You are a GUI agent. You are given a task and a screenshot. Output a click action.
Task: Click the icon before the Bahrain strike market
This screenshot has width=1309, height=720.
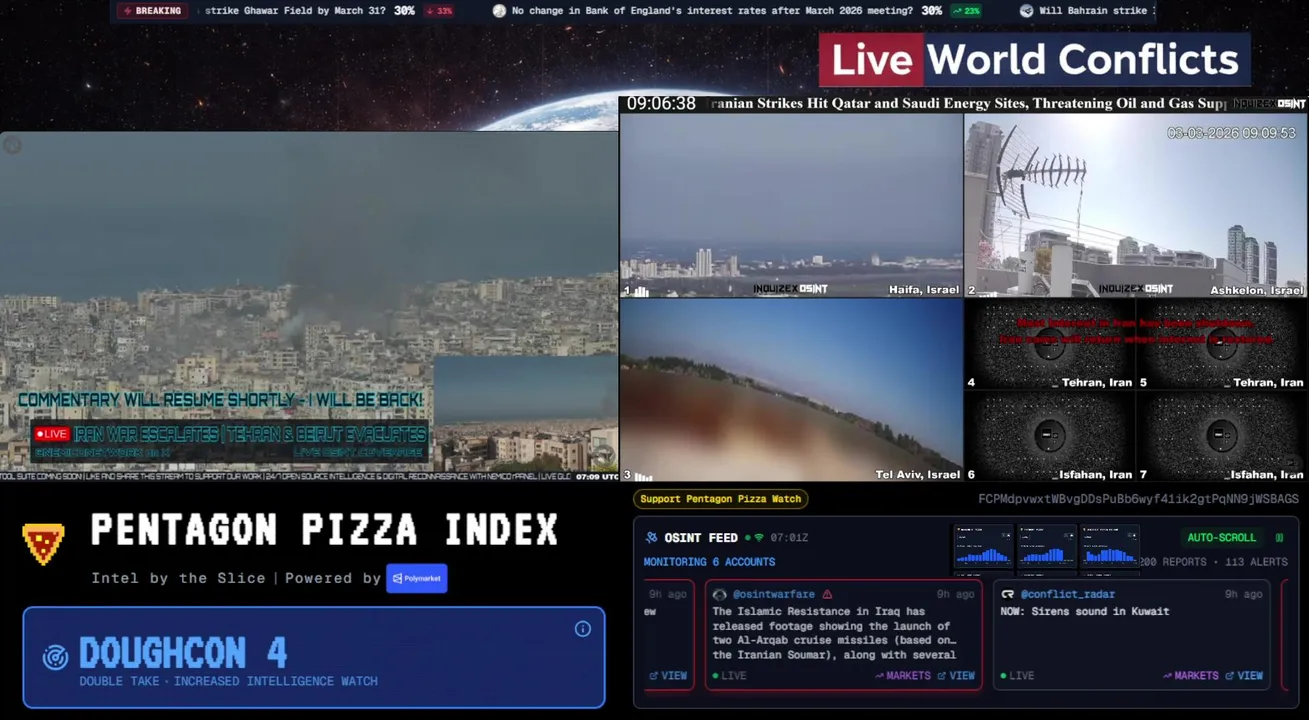click(1026, 11)
